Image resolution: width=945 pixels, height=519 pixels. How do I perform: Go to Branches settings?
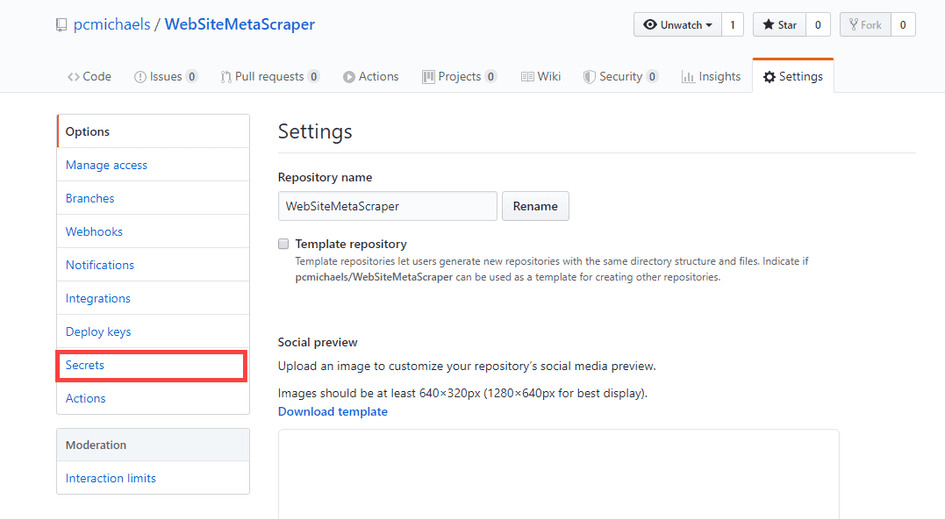pyautogui.click(x=153, y=198)
